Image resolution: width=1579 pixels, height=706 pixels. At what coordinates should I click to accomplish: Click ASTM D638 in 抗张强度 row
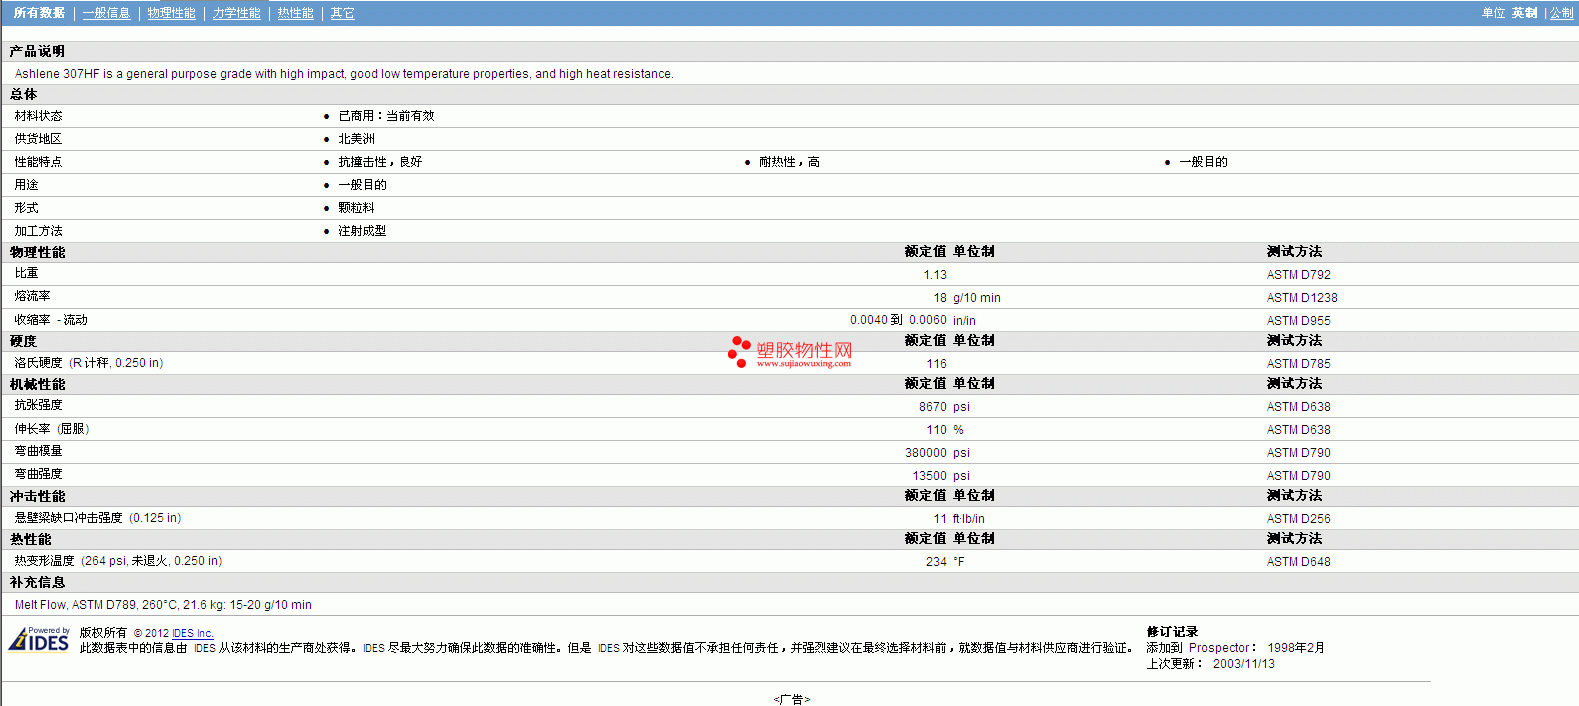1299,407
